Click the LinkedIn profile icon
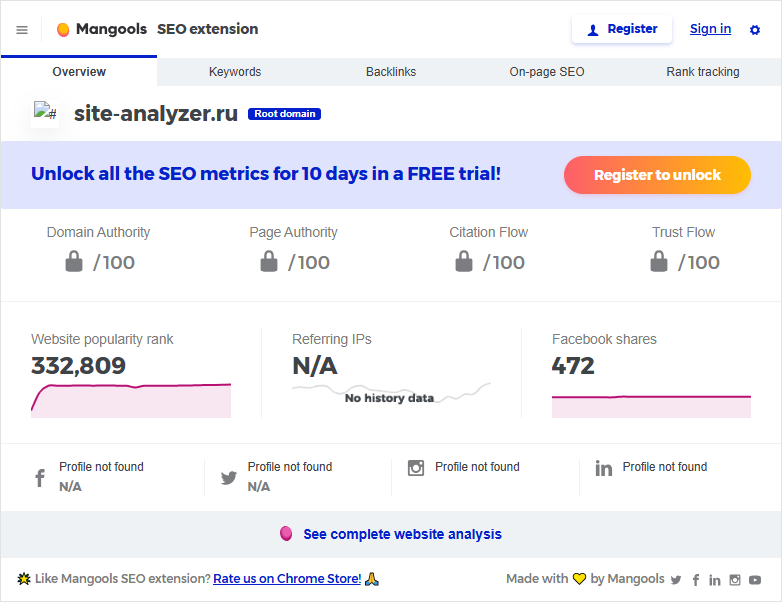 pos(603,468)
